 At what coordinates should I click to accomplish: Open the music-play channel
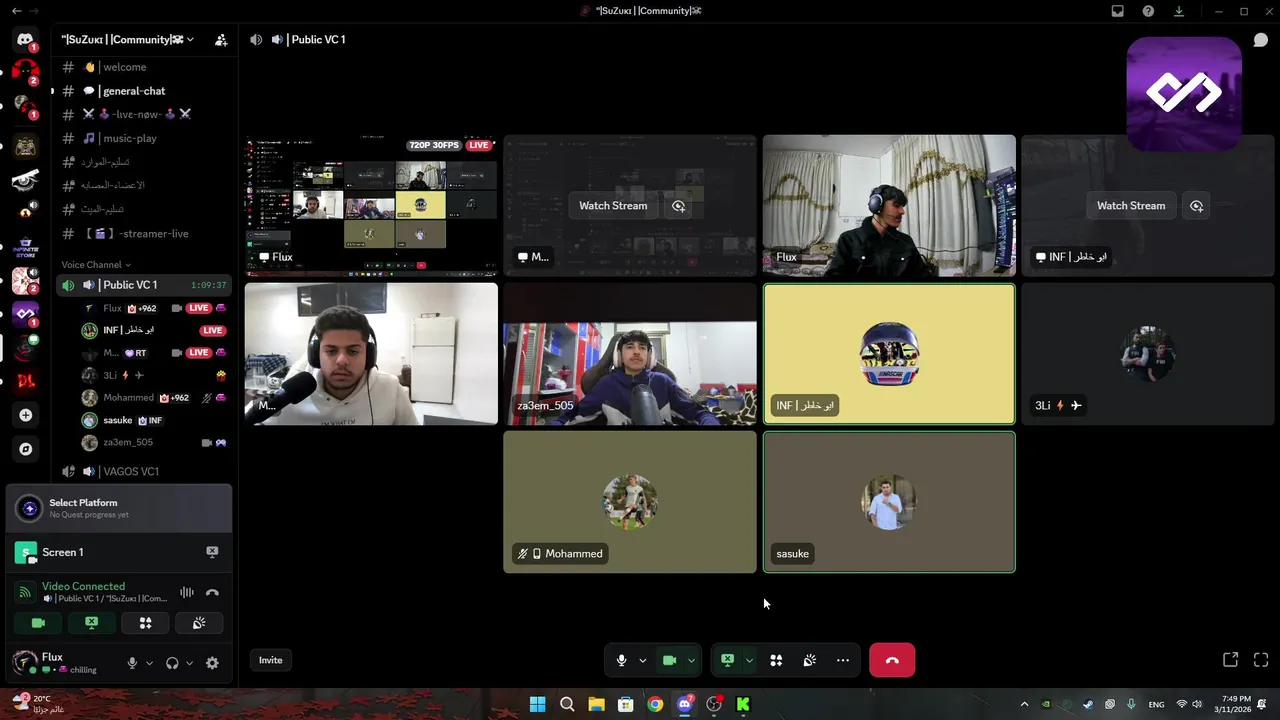(144, 138)
